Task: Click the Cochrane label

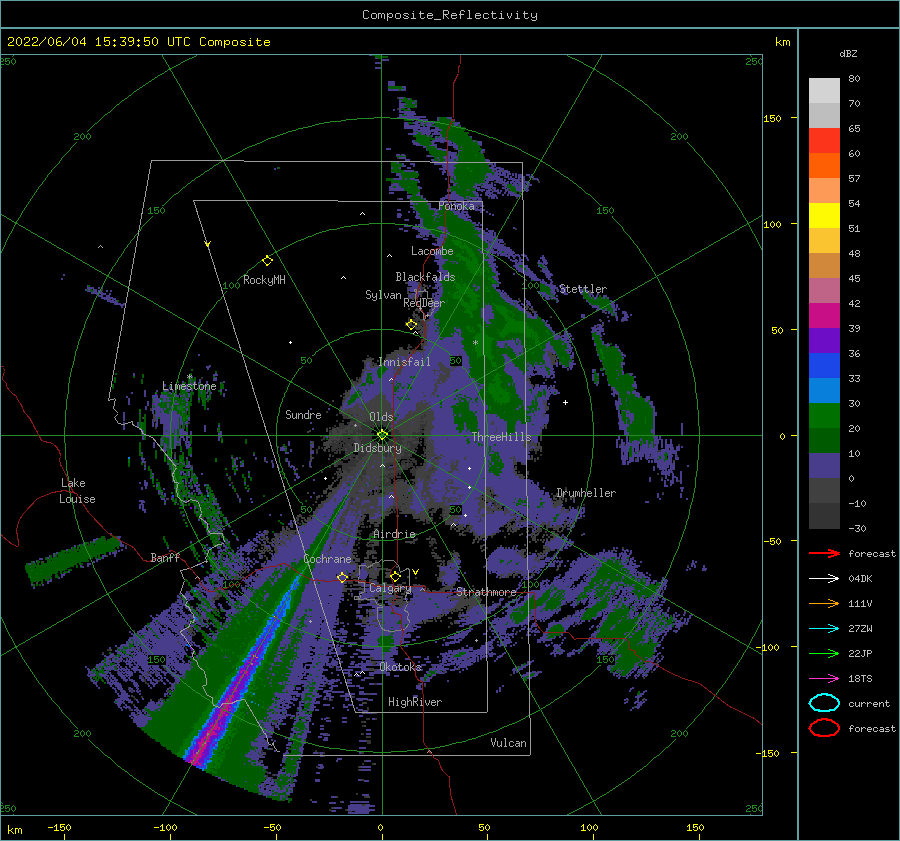Action: pyautogui.click(x=327, y=559)
